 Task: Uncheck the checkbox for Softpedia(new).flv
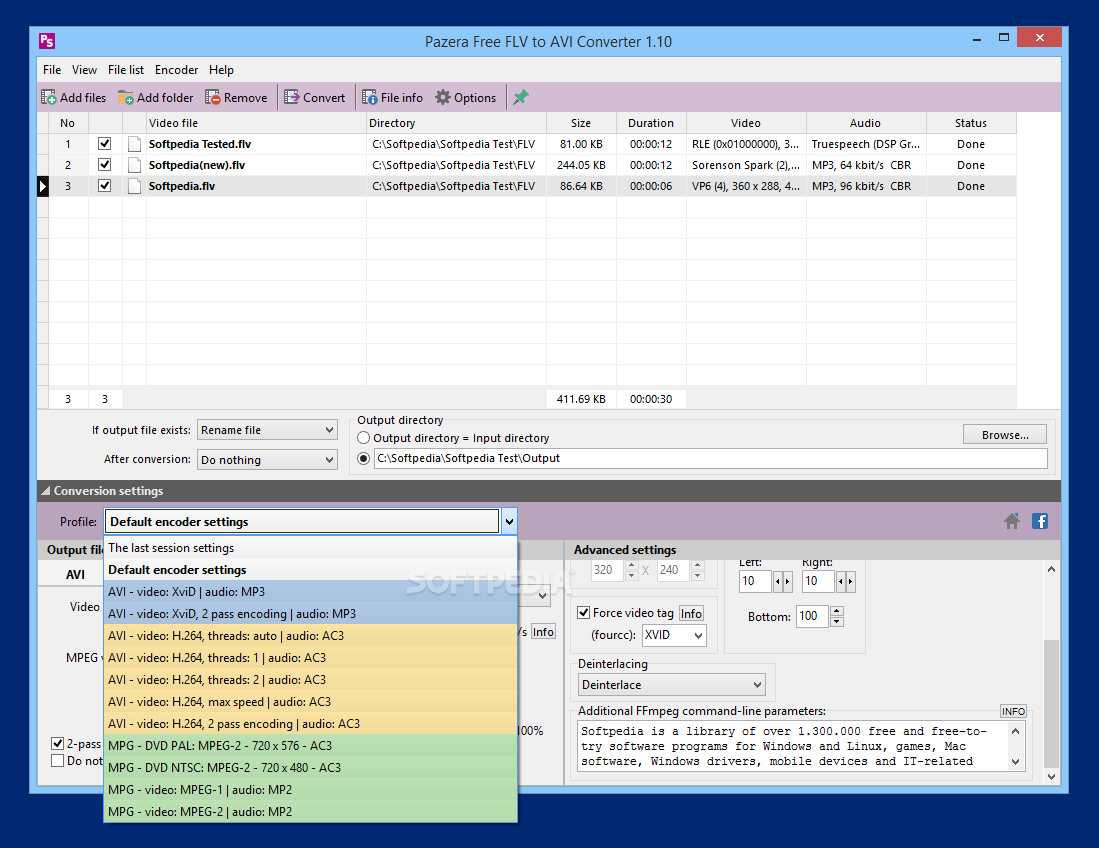tap(104, 165)
